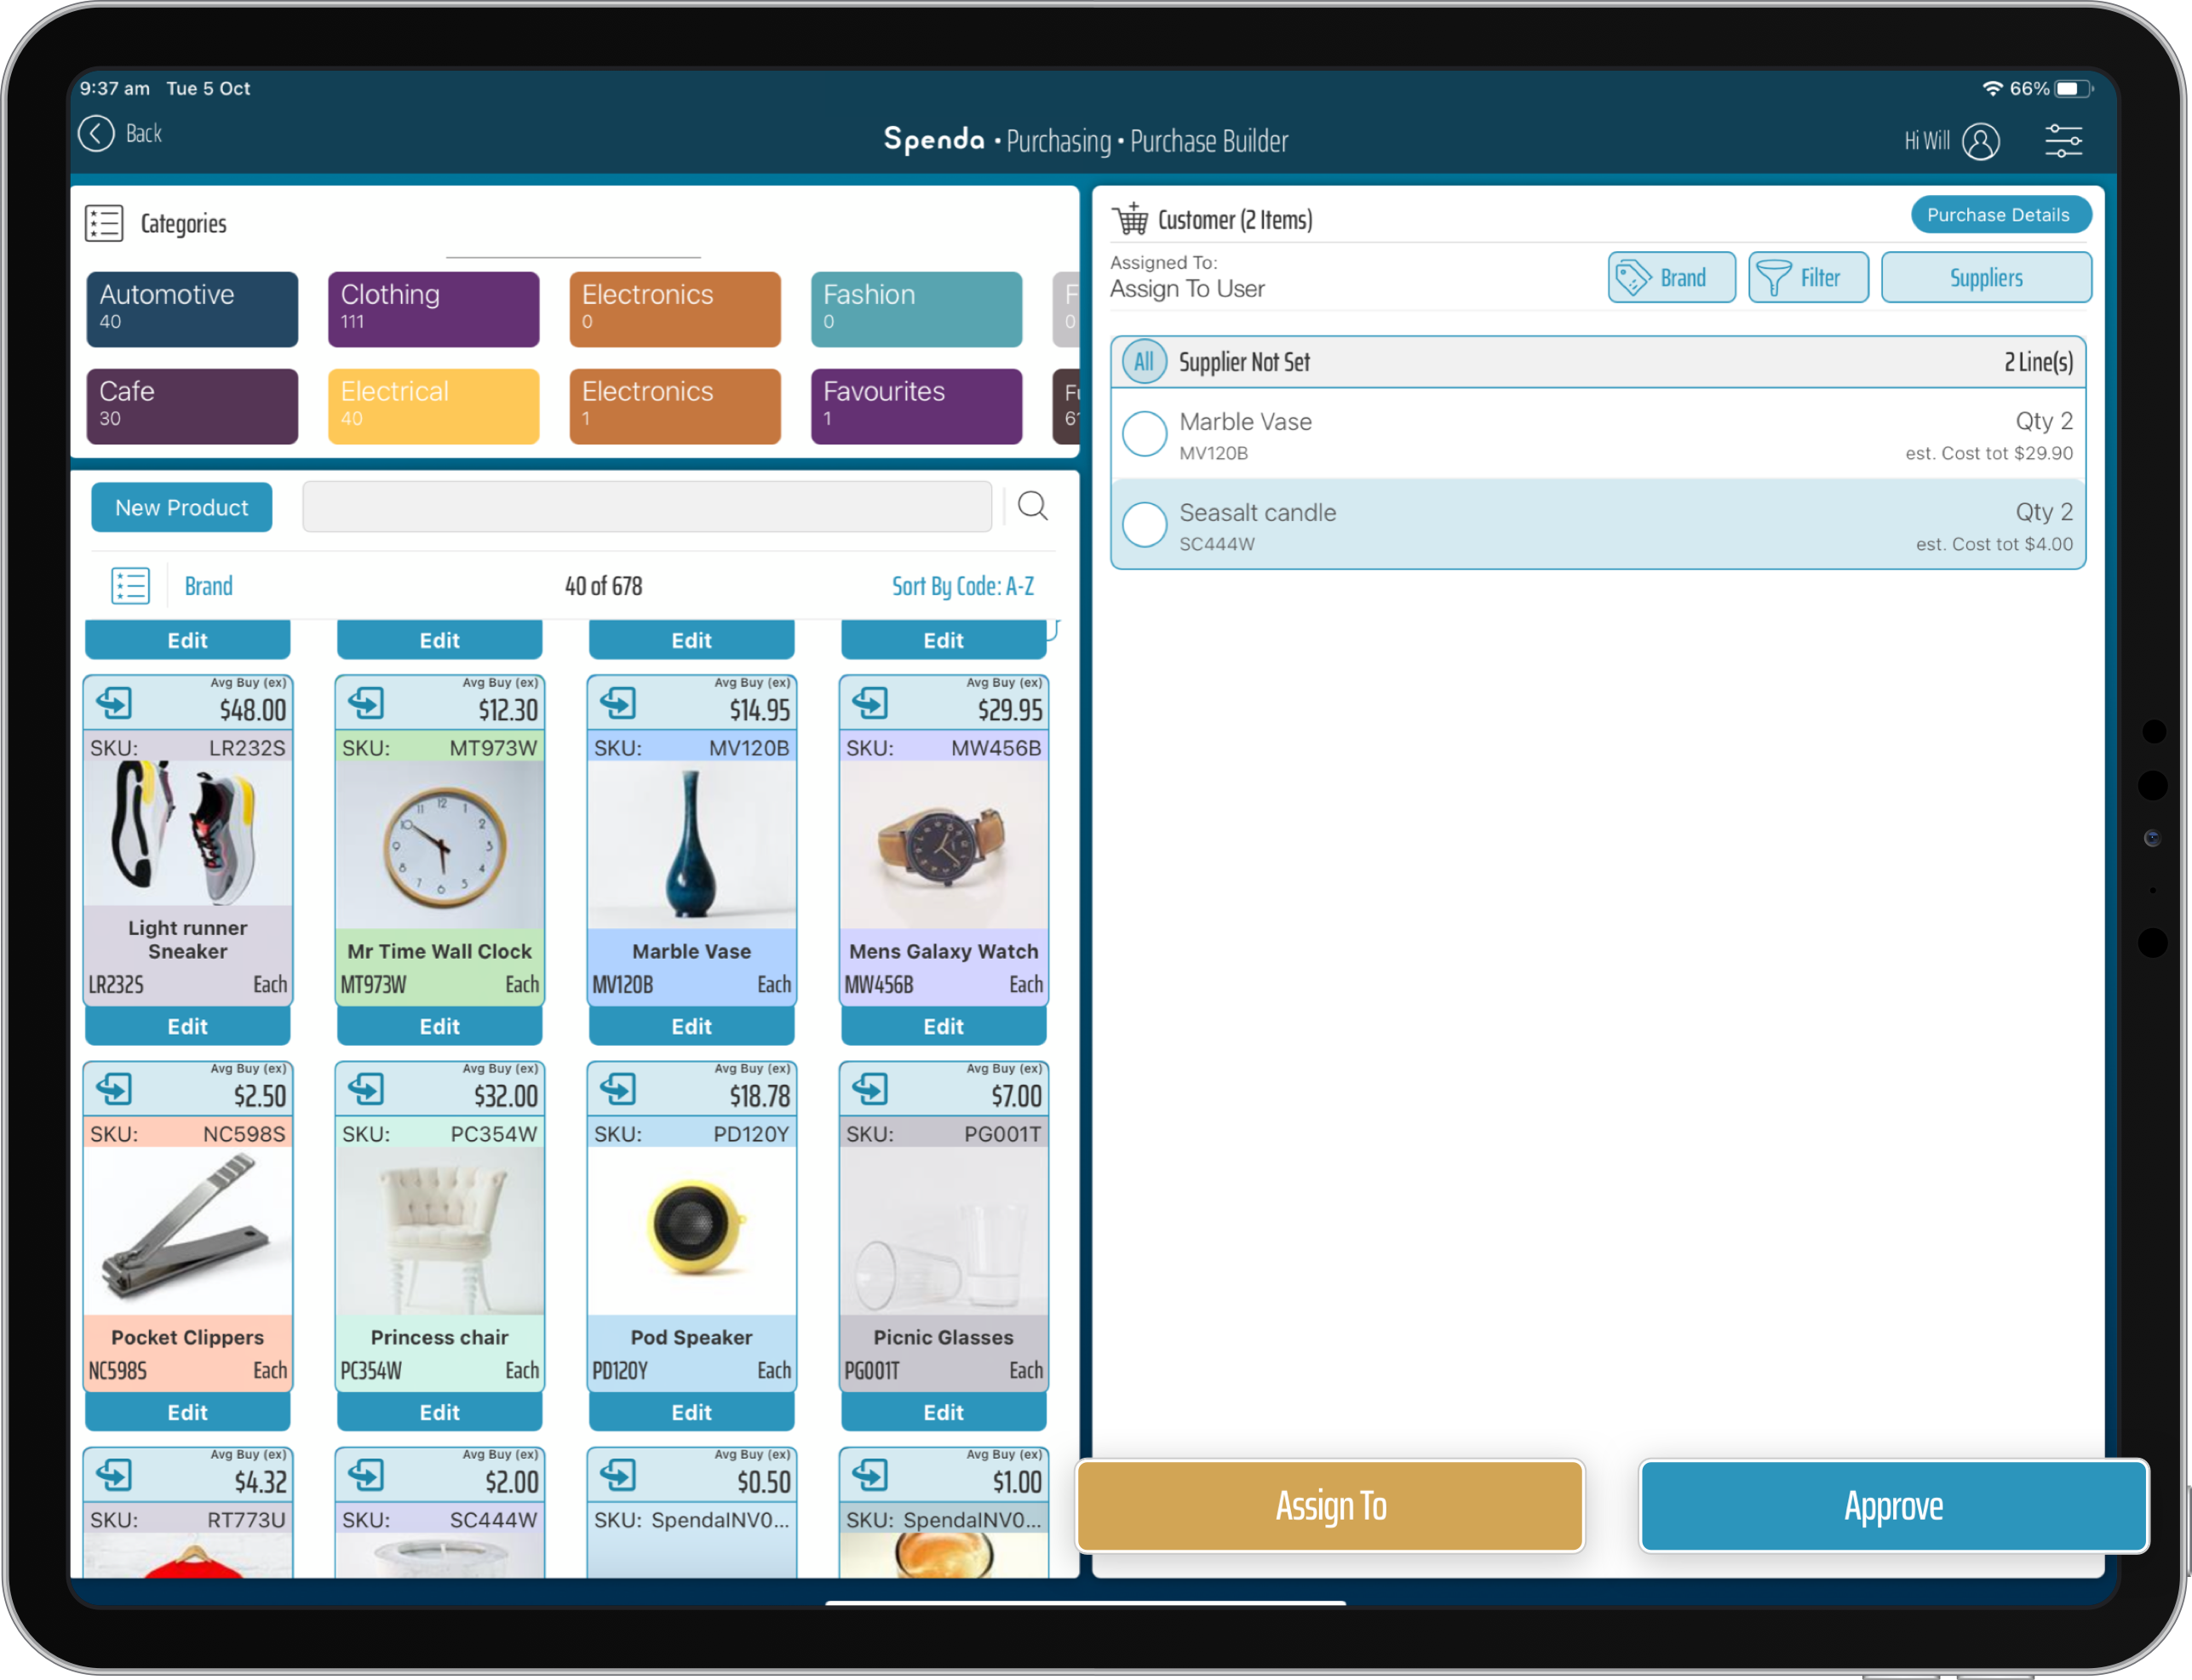Add Picnic Glasses using its import icon
This screenshot has width=2192, height=1680.
pyautogui.click(x=870, y=1089)
